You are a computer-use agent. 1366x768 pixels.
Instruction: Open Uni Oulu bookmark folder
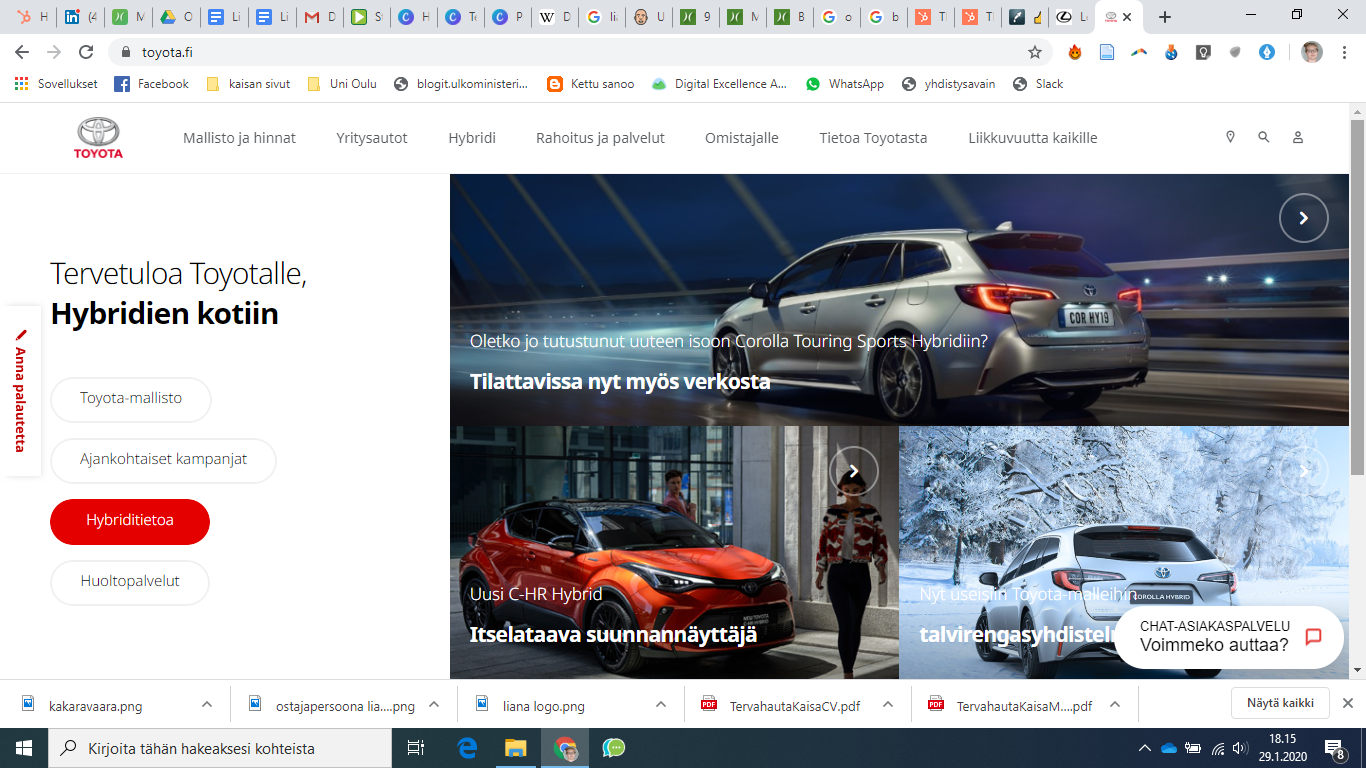click(x=342, y=84)
